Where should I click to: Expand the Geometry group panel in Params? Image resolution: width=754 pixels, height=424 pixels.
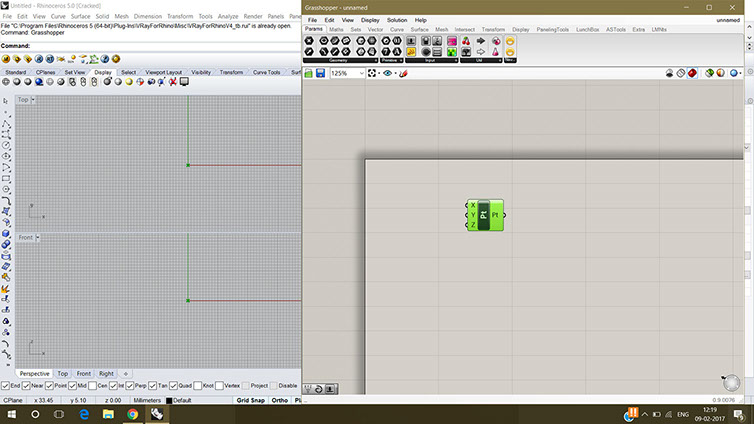[x=339, y=61]
